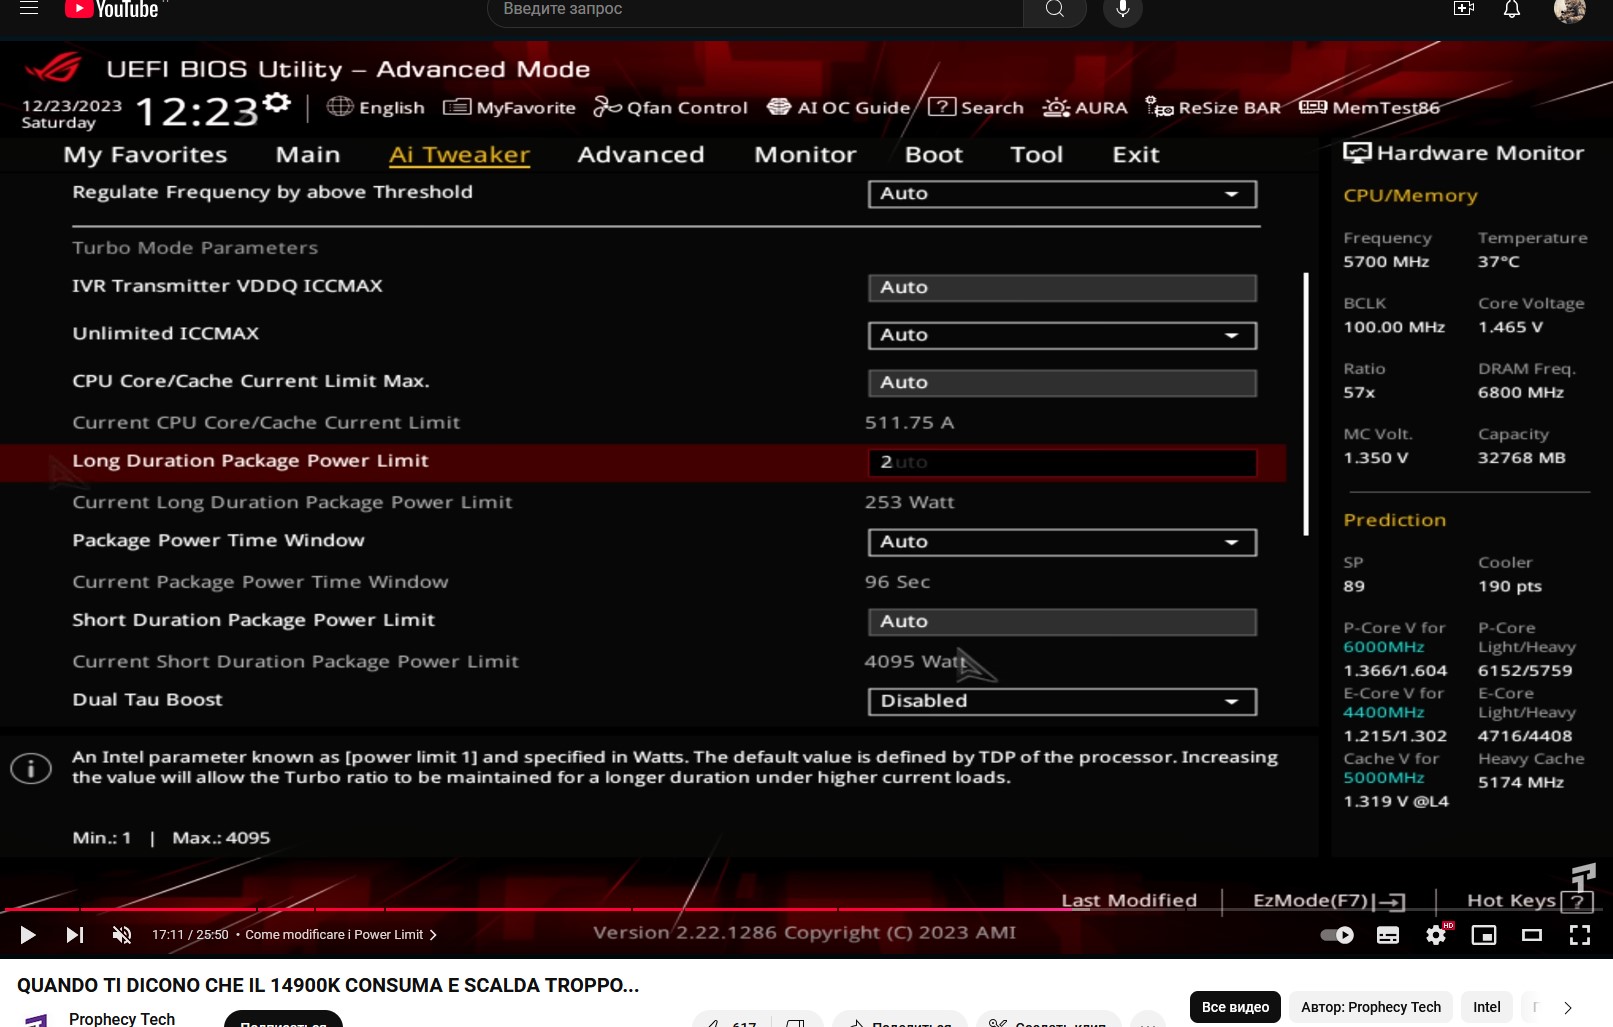The height and width of the screenshot is (1027, 1613).
Task: Select the Exit tab
Action: point(1136,155)
